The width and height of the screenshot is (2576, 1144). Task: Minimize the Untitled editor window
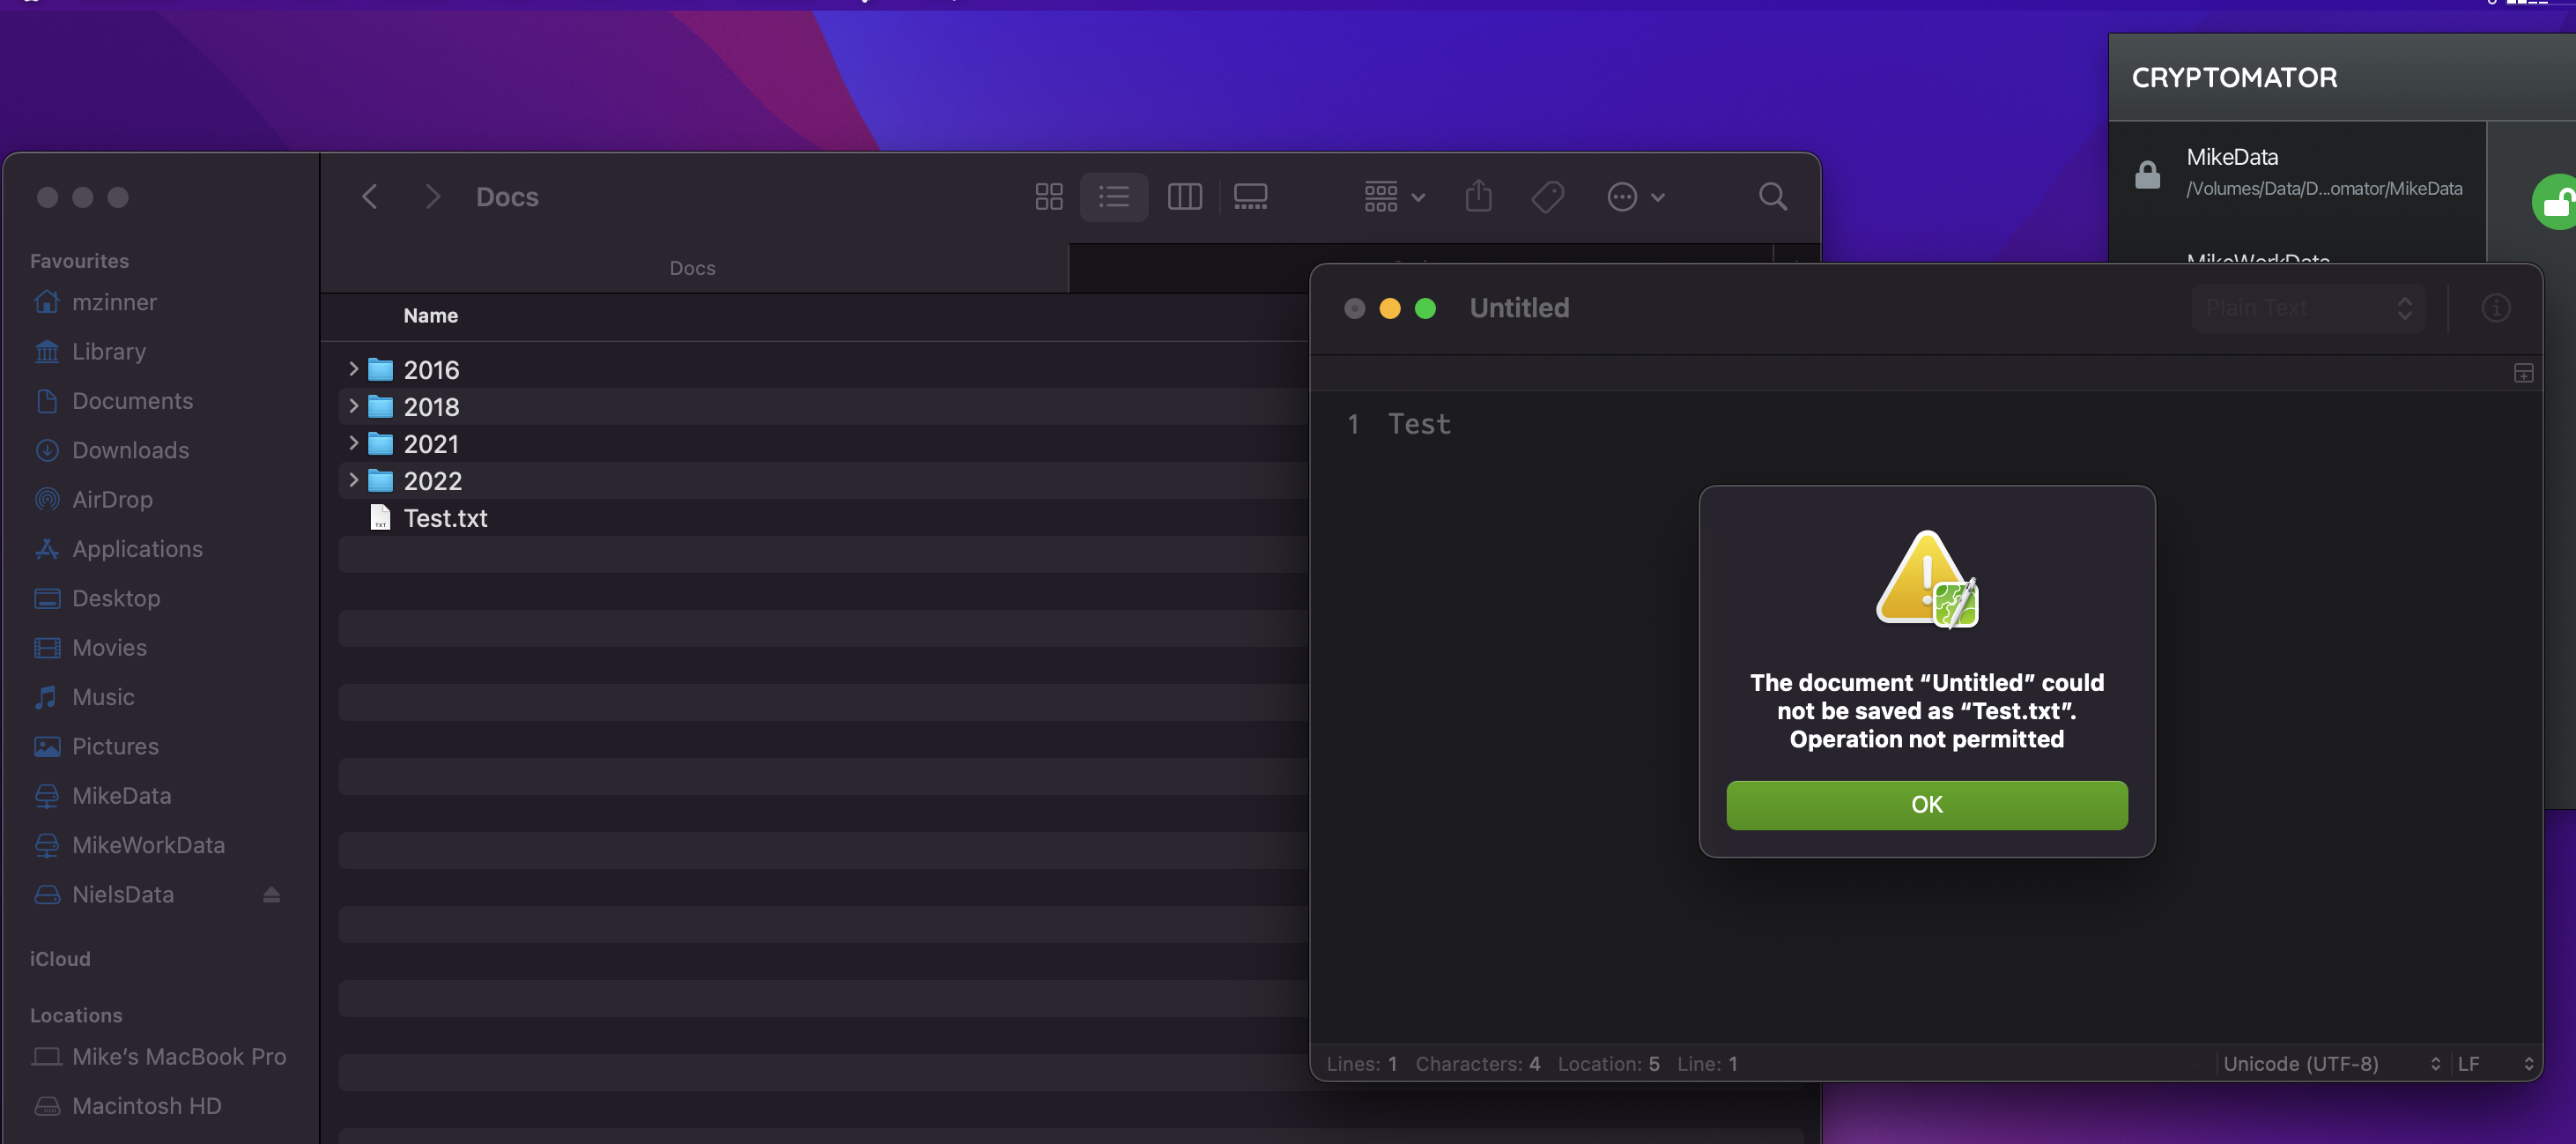[1389, 308]
